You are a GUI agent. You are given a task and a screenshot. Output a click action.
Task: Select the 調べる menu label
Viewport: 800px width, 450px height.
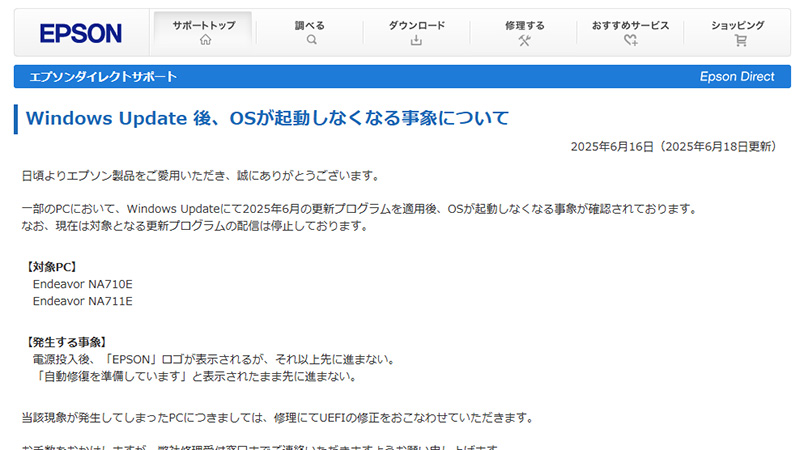click(312, 25)
